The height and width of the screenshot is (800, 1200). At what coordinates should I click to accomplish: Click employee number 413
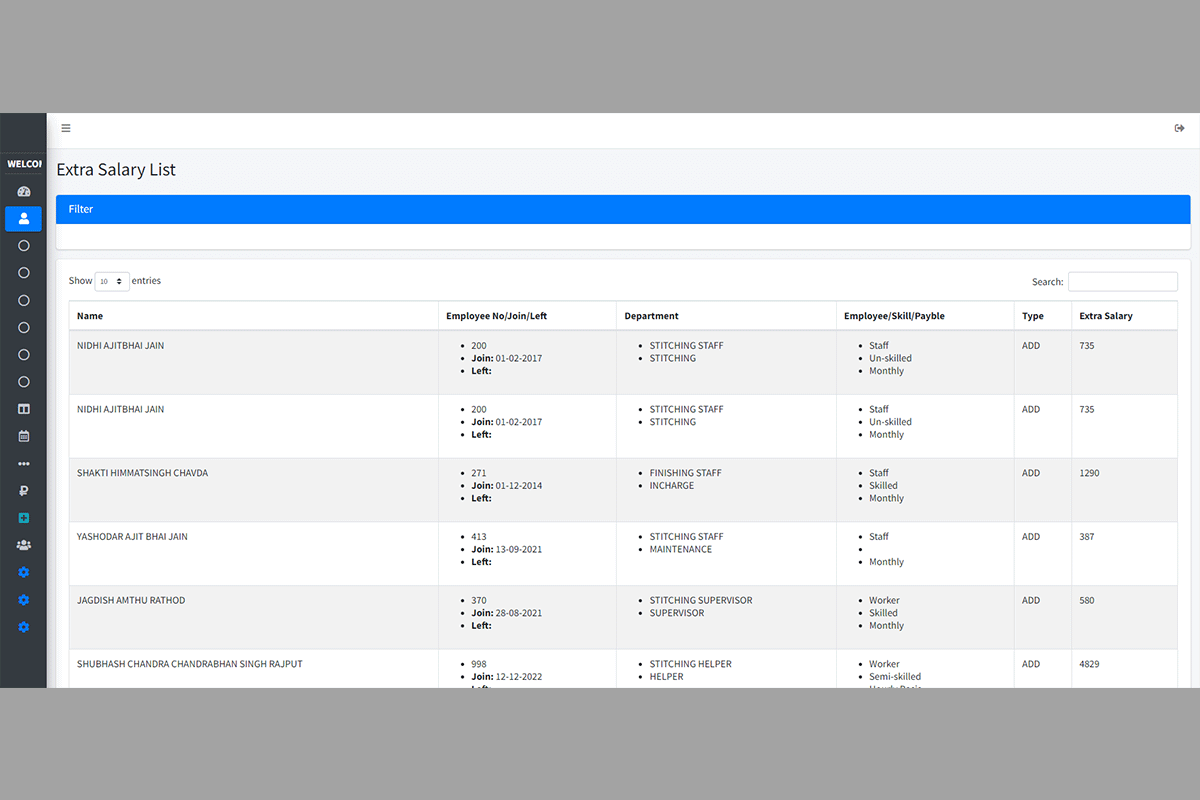[x=479, y=537]
